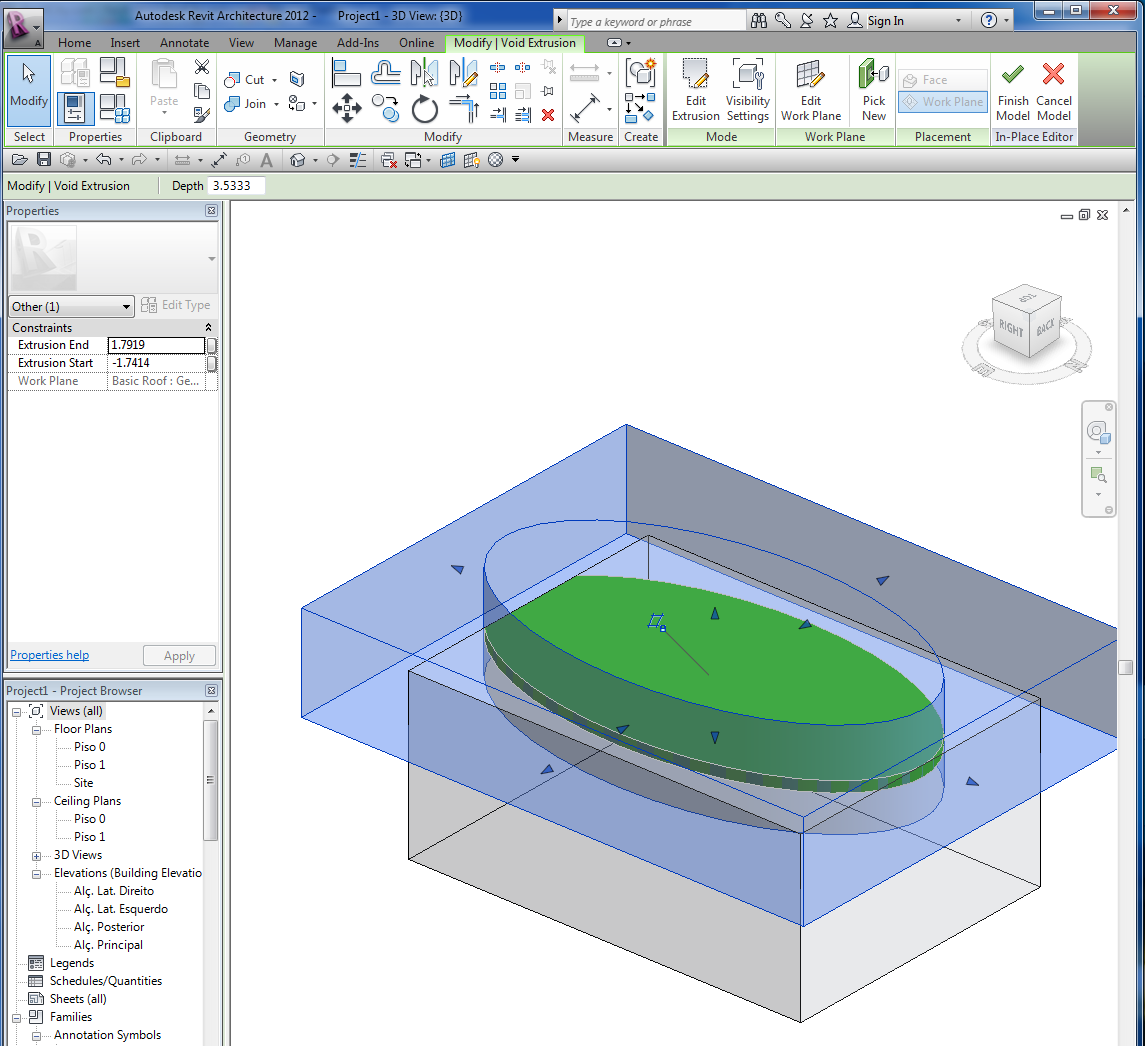This screenshot has width=1145, height=1046.
Task: Click the Depth value input field
Action: point(237,186)
